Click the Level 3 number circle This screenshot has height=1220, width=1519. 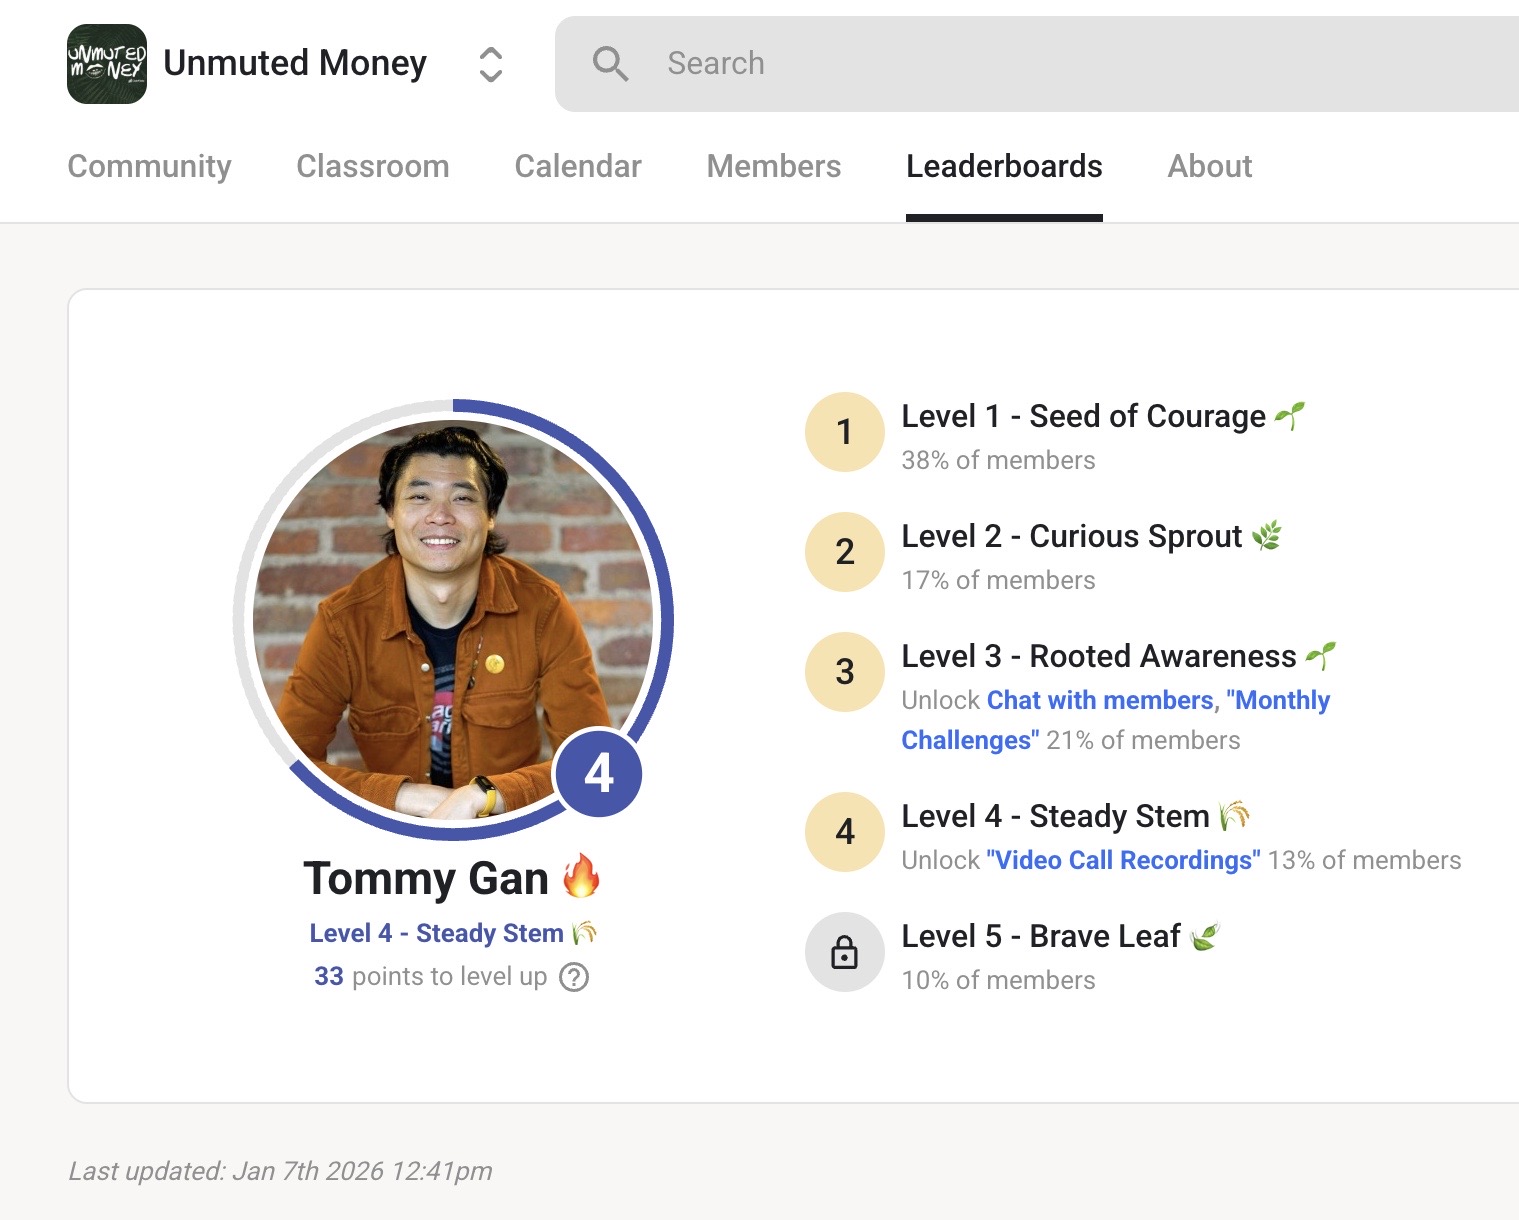coord(845,672)
